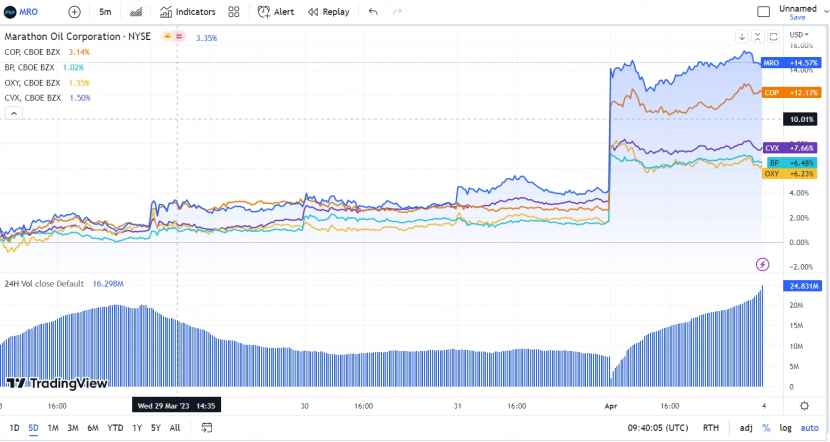The image size is (830, 442).
Task: Move the pane down with arrow icon
Action: coord(742,37)
